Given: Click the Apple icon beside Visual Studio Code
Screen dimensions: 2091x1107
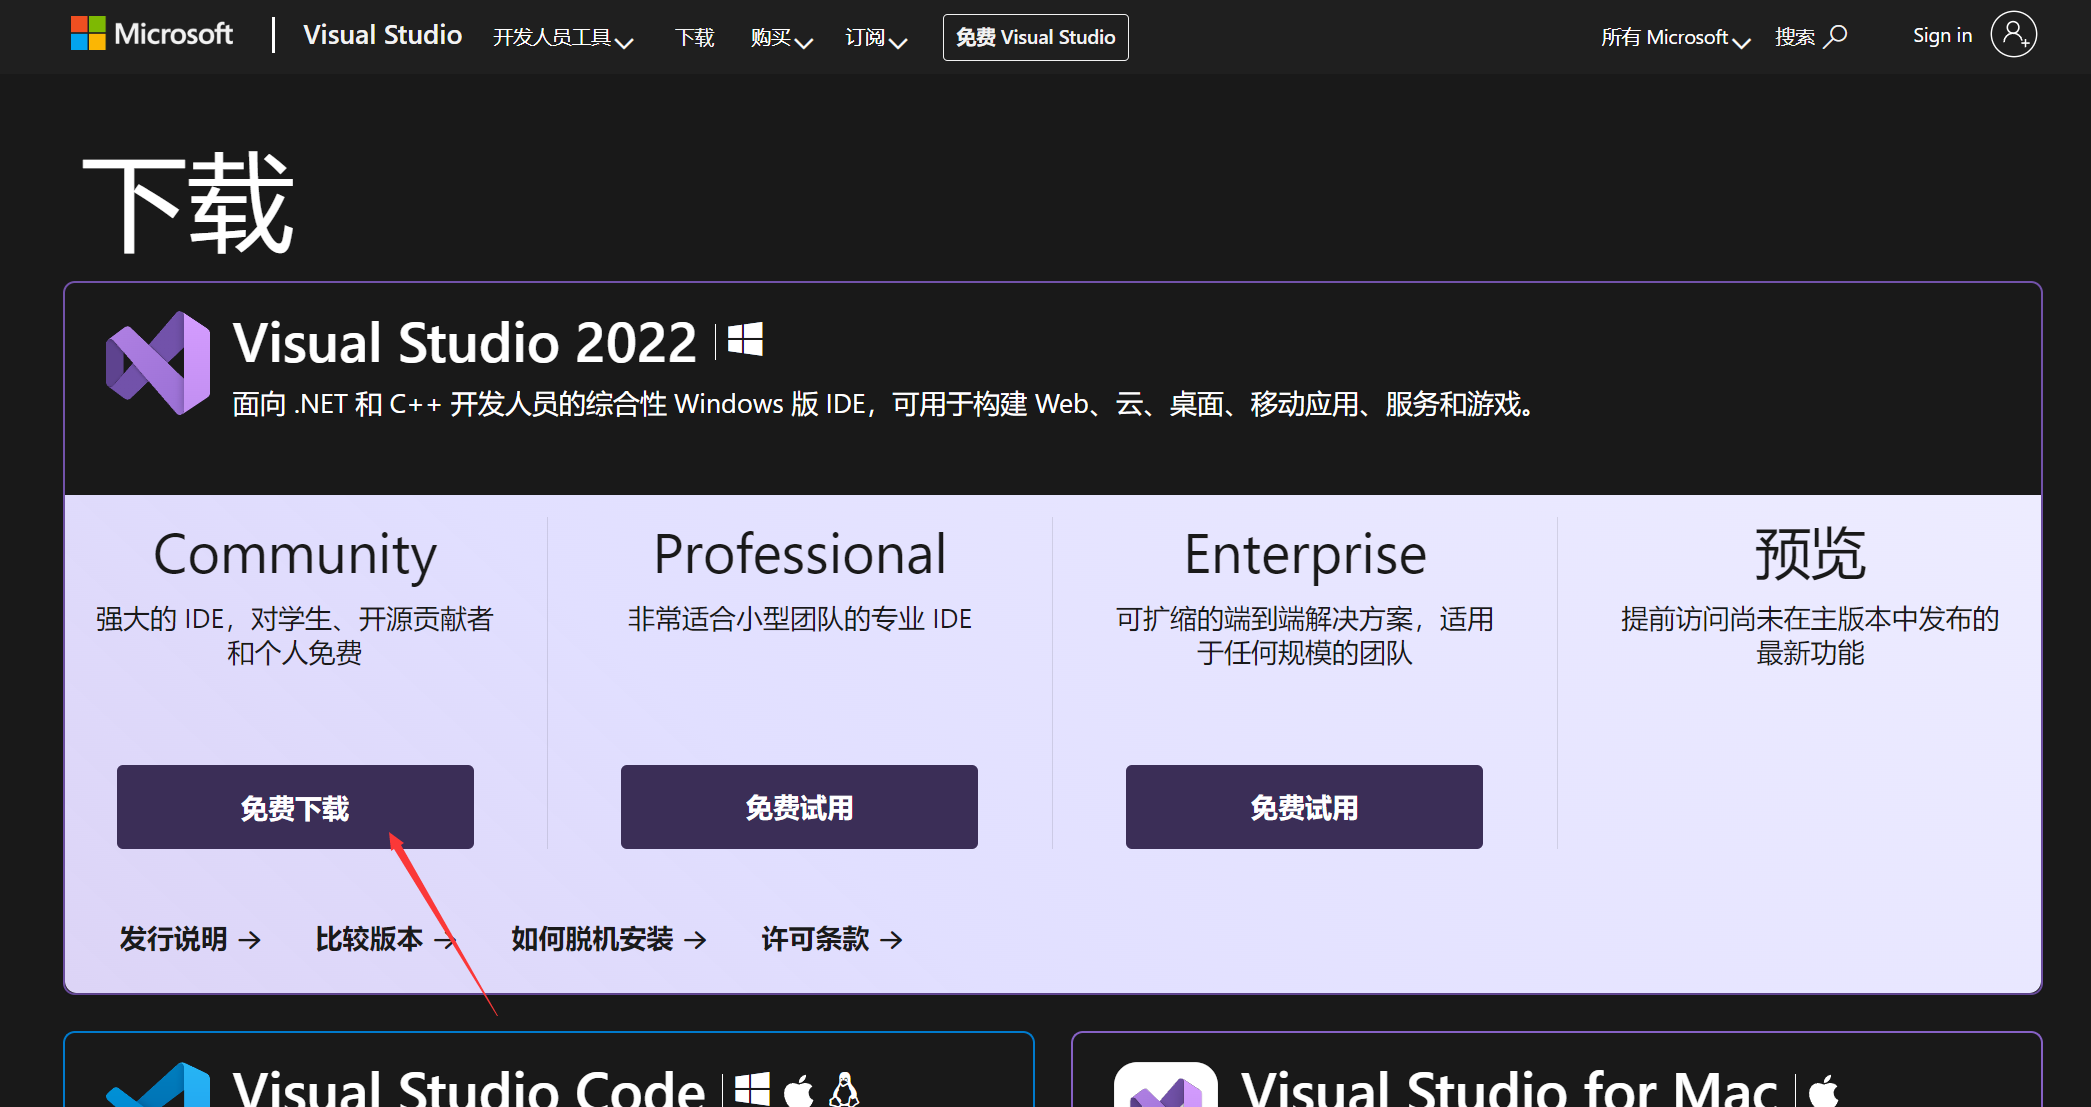Looking at the screenshot, I should click(x=798, y=1090).
